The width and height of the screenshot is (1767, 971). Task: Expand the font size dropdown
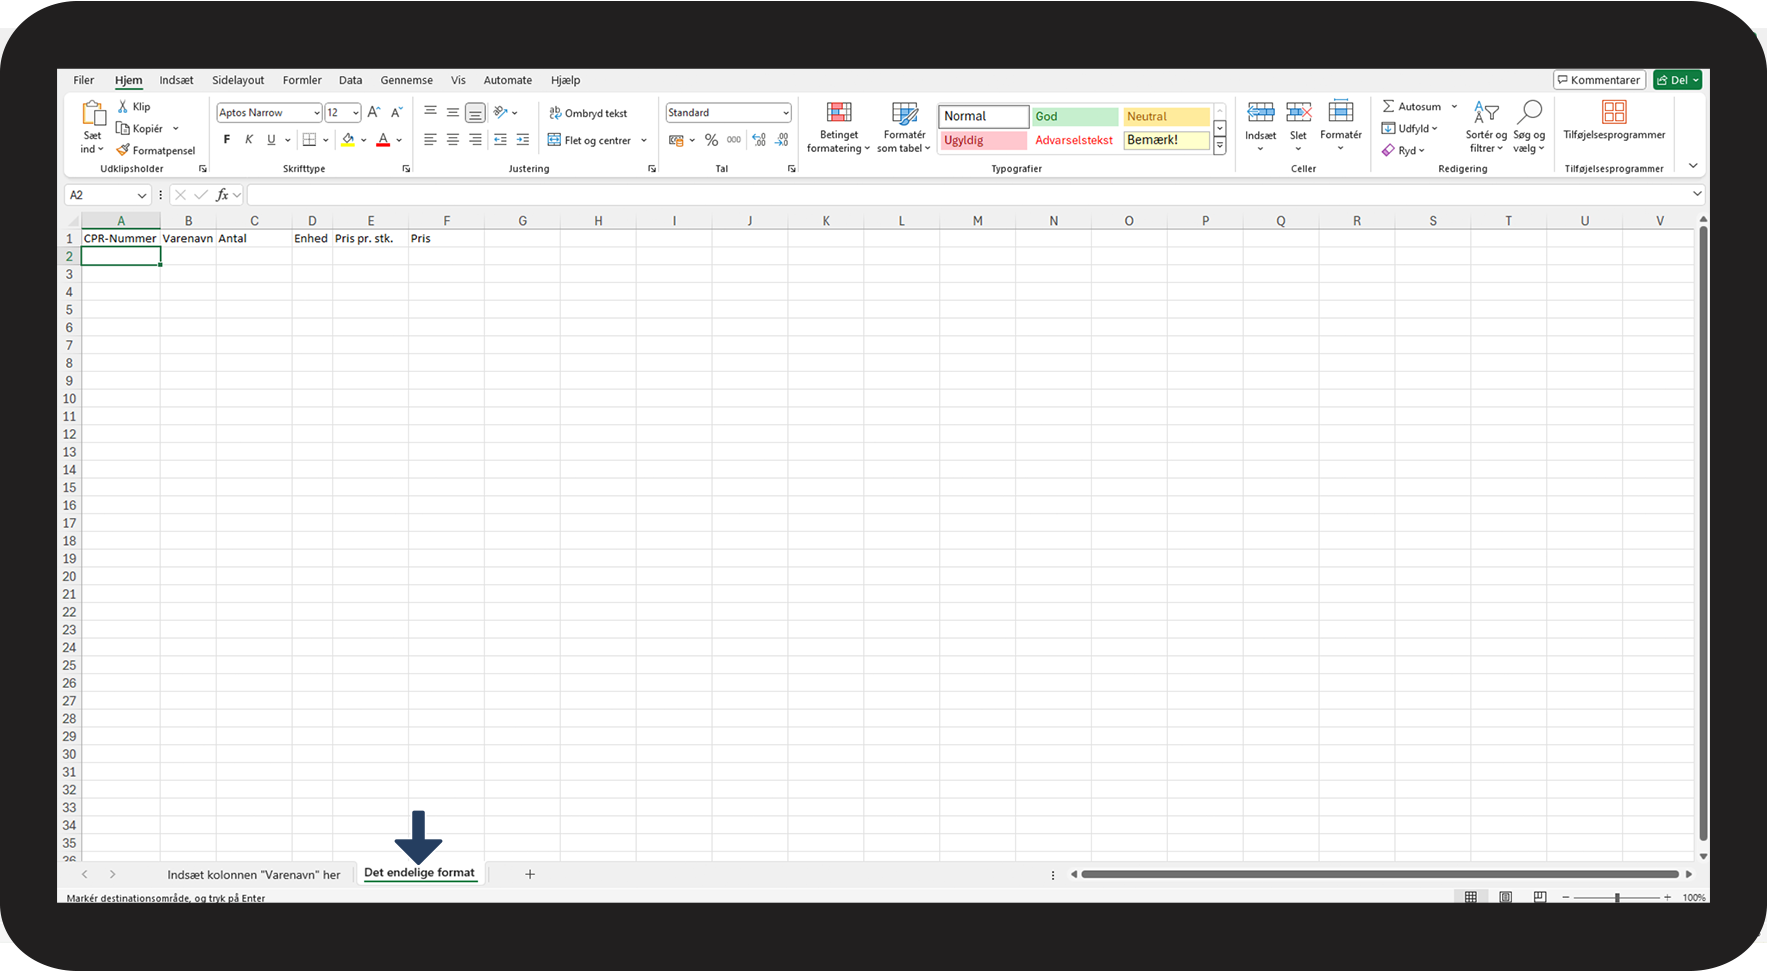tap(356, 113)
